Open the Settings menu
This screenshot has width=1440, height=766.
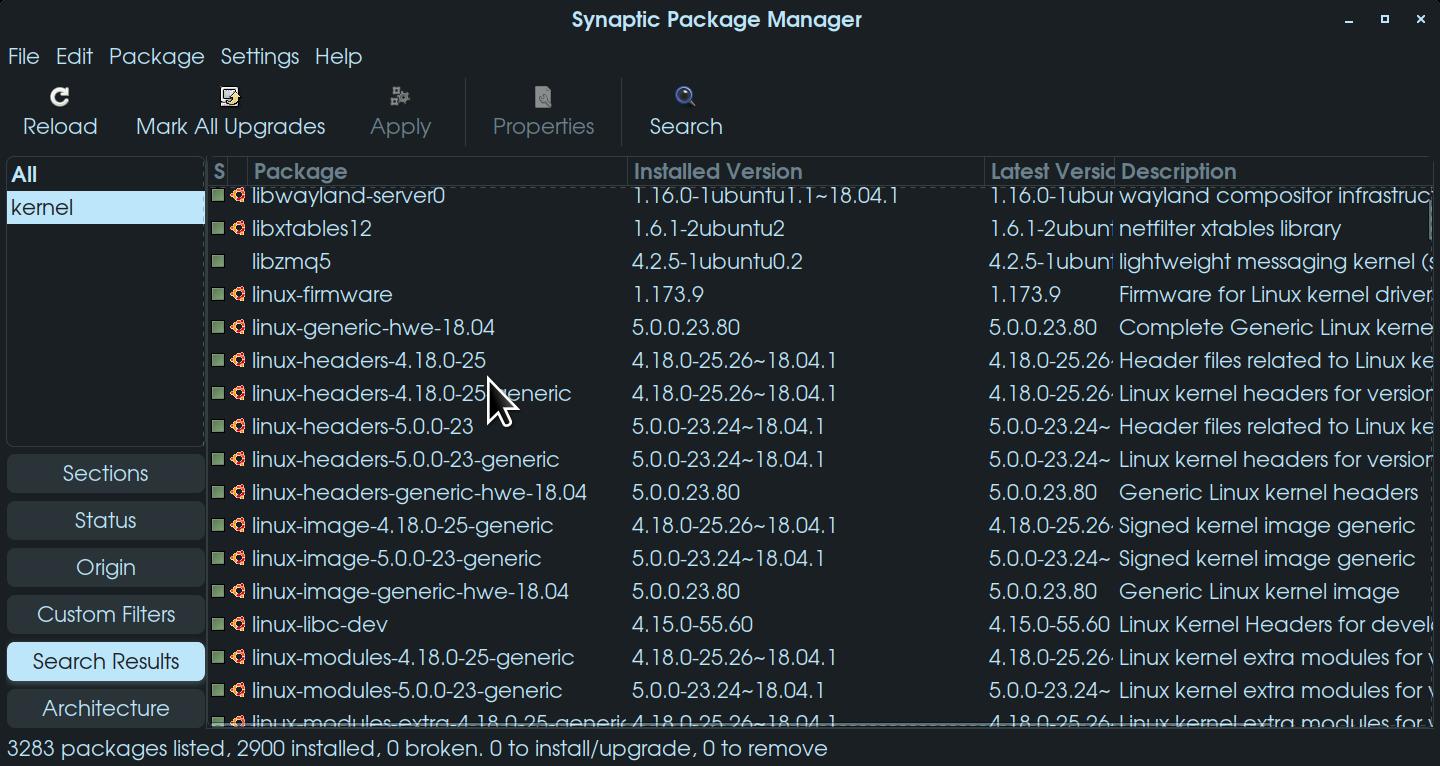[x=259, y=57]
